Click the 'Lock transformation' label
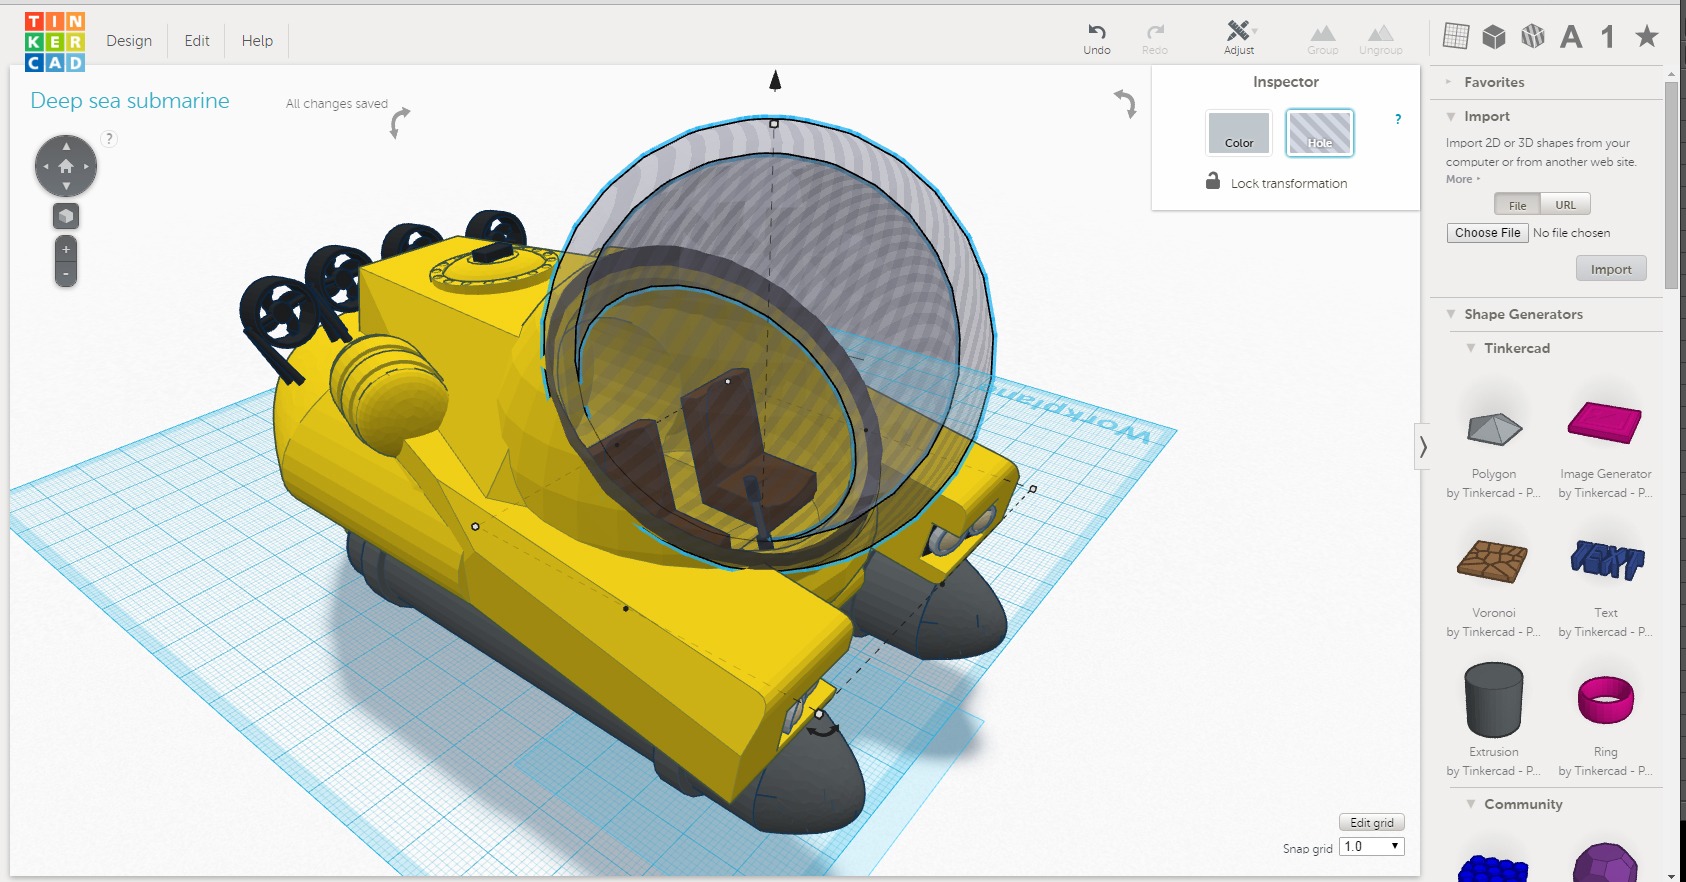Image resolution: width=1686 pixels, height=882 pixels. (x=1289, y=184)
